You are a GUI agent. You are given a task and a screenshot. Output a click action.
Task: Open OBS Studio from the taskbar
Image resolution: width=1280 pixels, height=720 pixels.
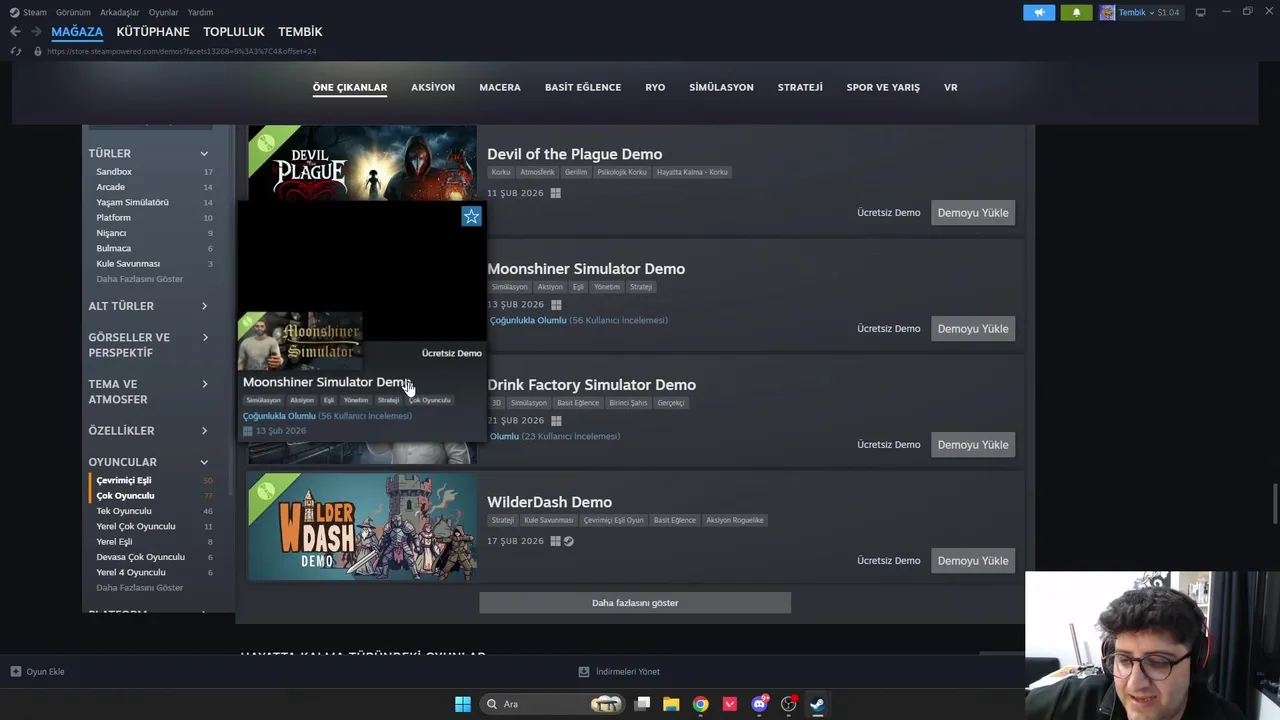tap(788, 704)
